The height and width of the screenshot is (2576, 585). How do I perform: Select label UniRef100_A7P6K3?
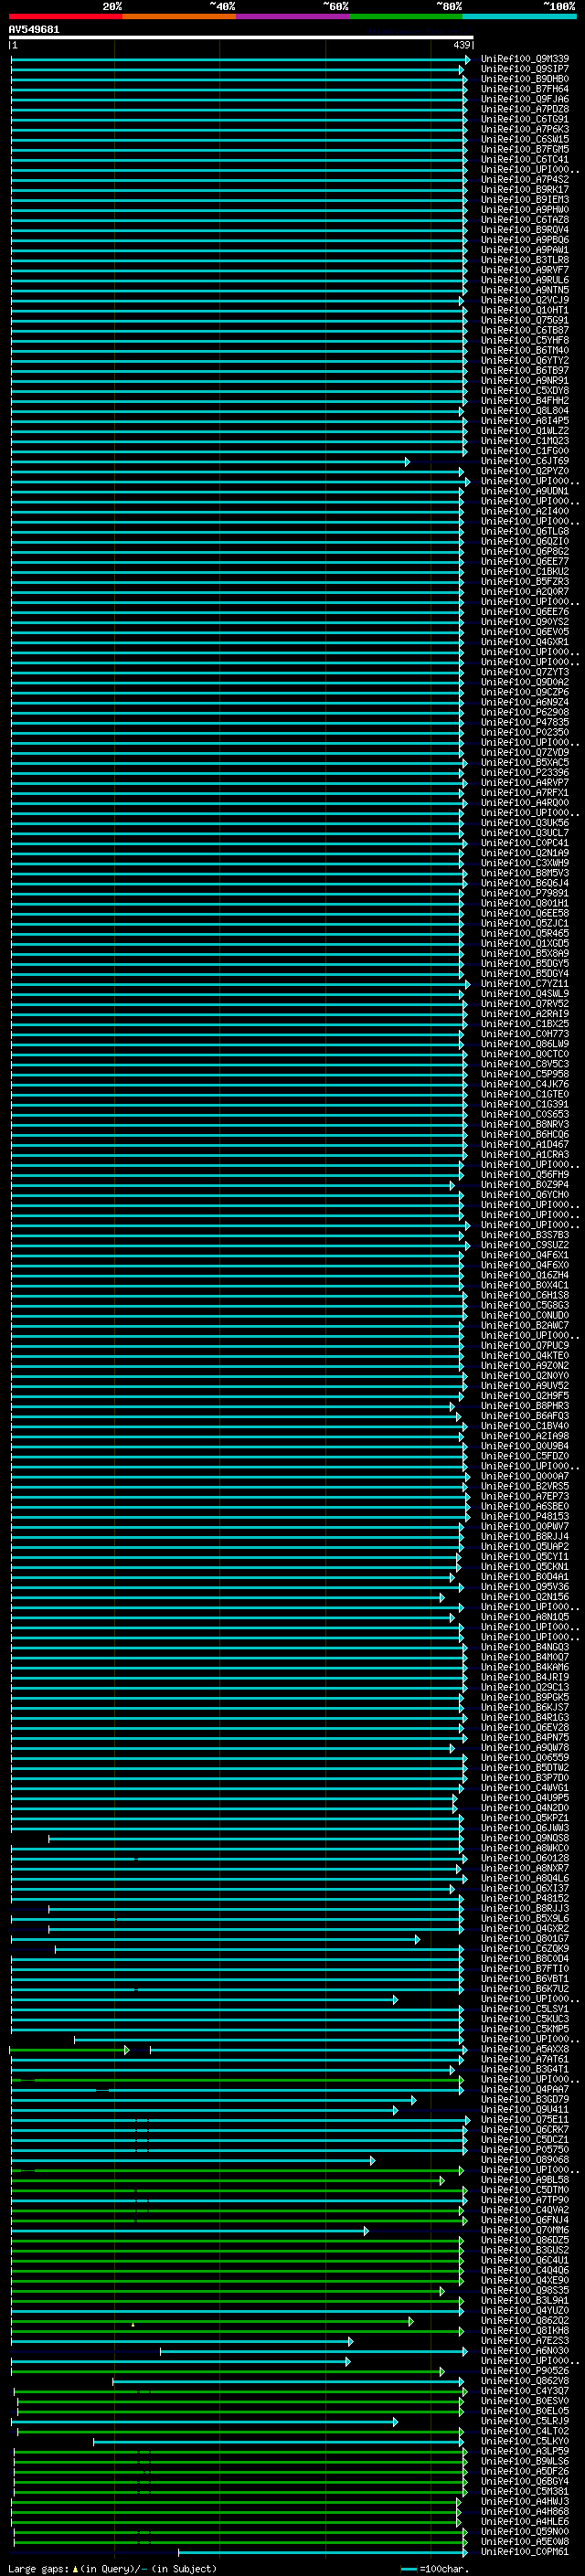[x=525, y=129]
